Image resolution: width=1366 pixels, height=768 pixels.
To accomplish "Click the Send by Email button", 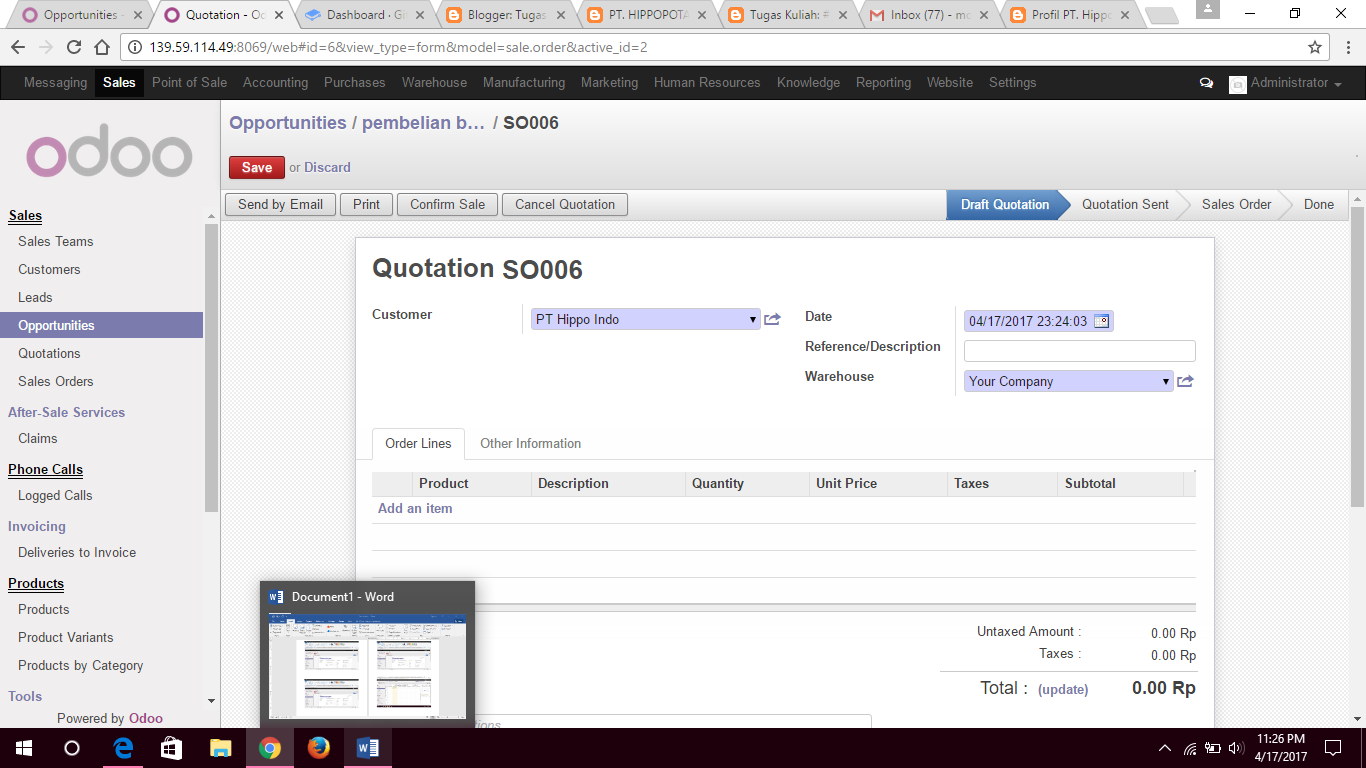I will pyautogui.click(x=281, y=205).
